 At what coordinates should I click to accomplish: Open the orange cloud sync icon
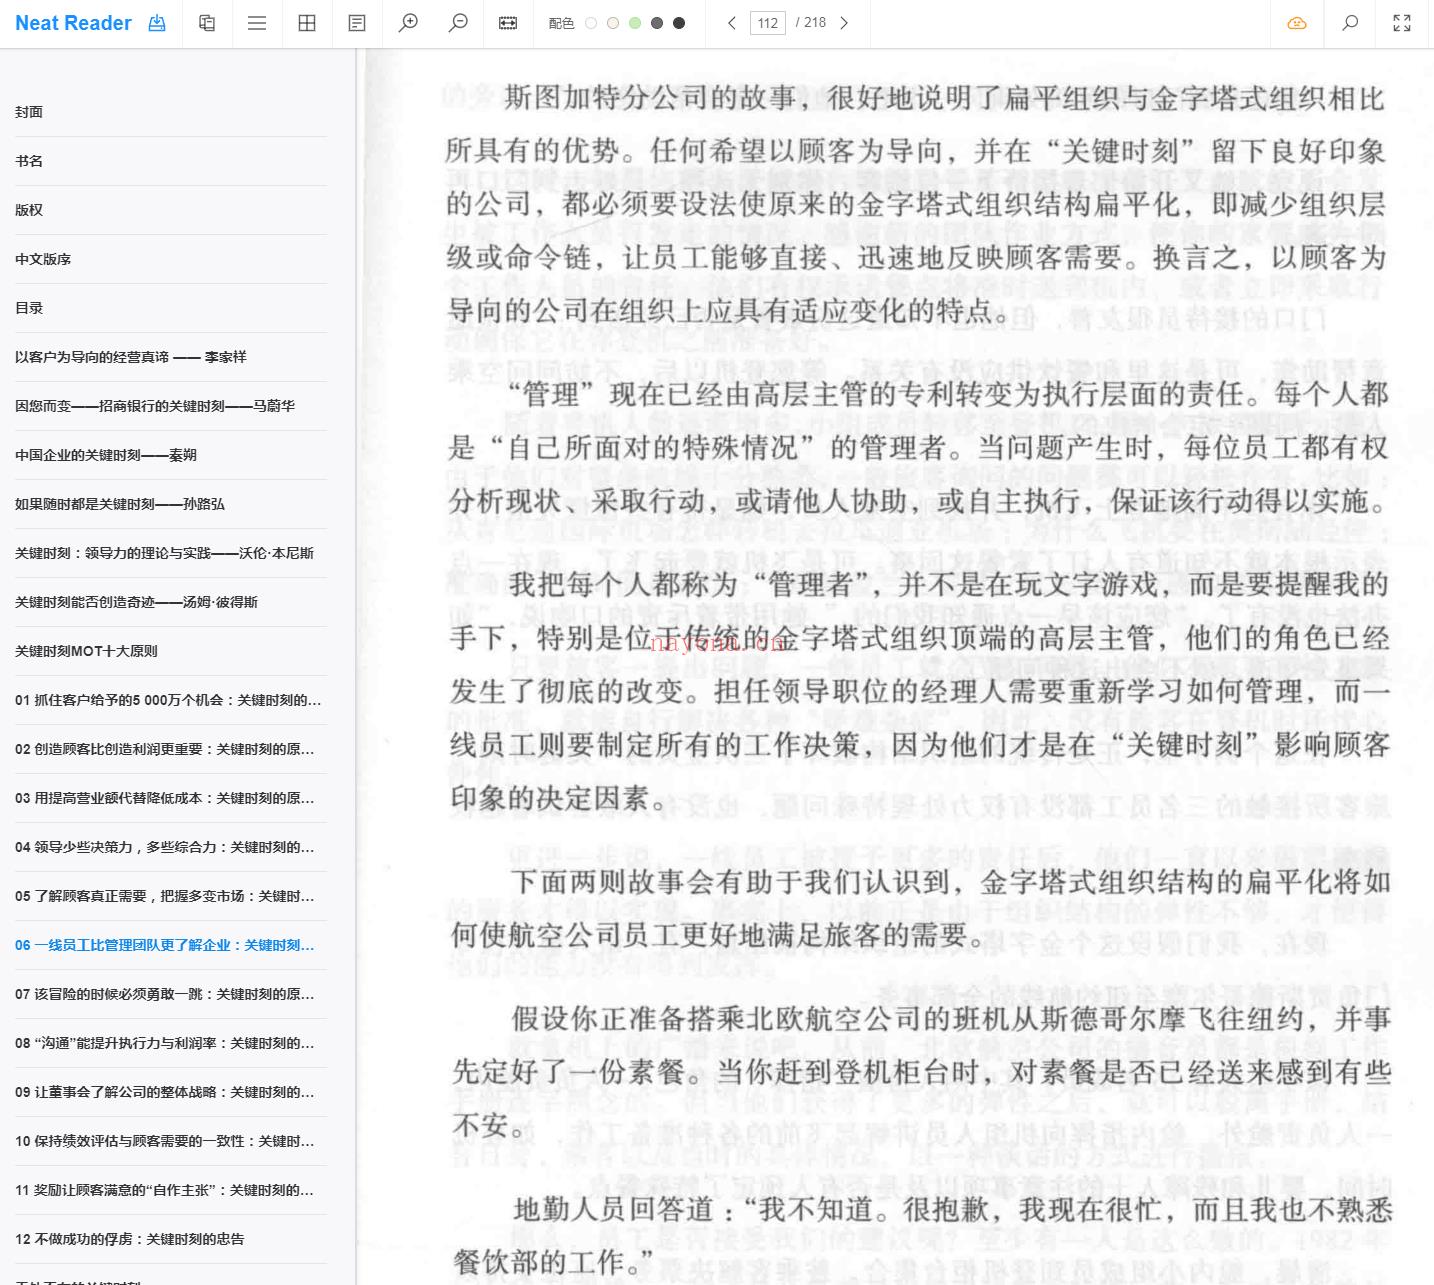pos(1297,23)
